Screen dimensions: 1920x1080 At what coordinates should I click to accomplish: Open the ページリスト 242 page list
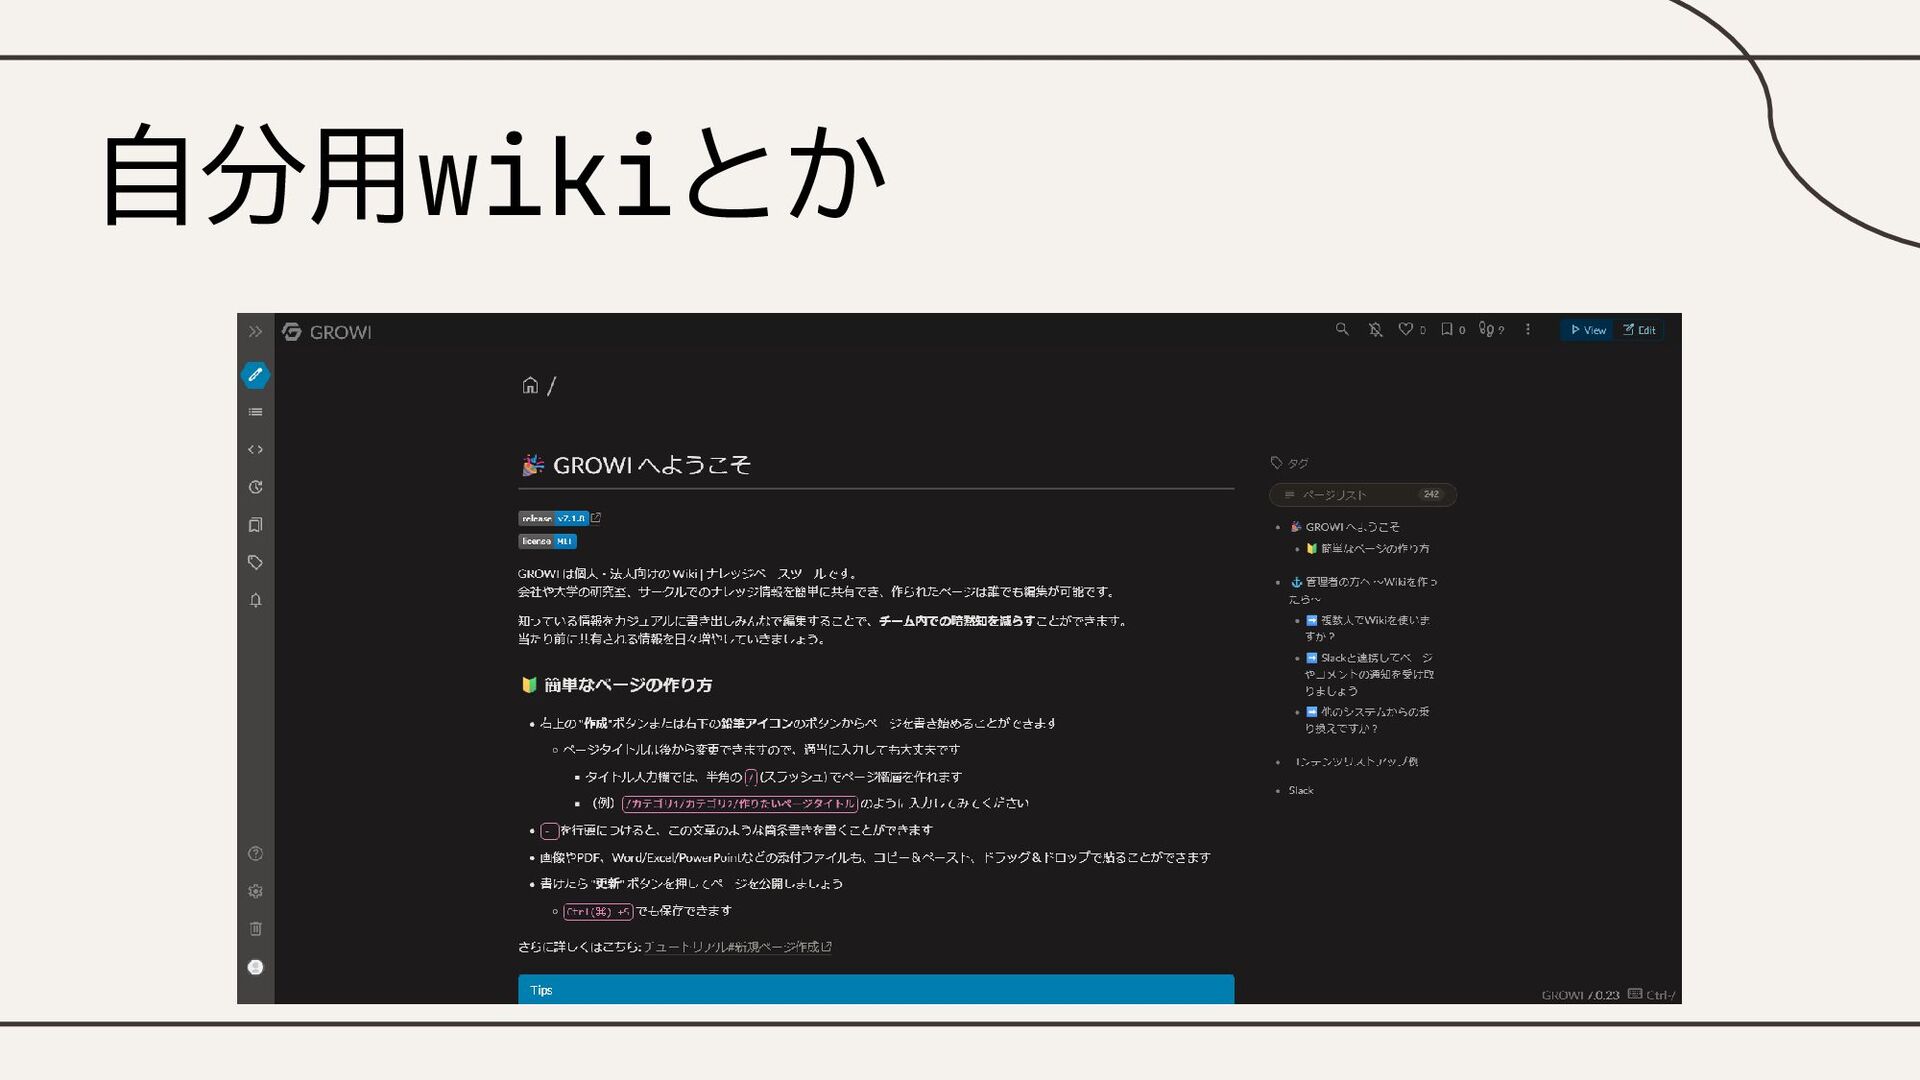click(x=1362, y=495)
